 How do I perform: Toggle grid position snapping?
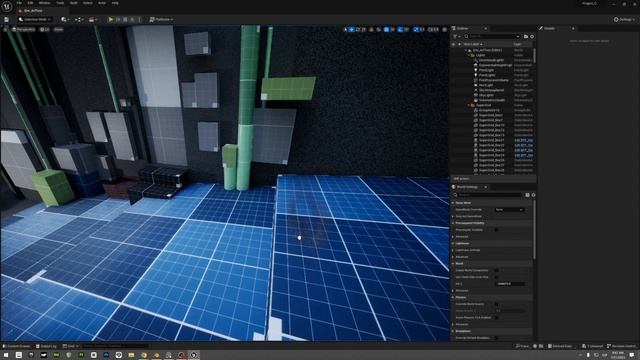point(386,29)
